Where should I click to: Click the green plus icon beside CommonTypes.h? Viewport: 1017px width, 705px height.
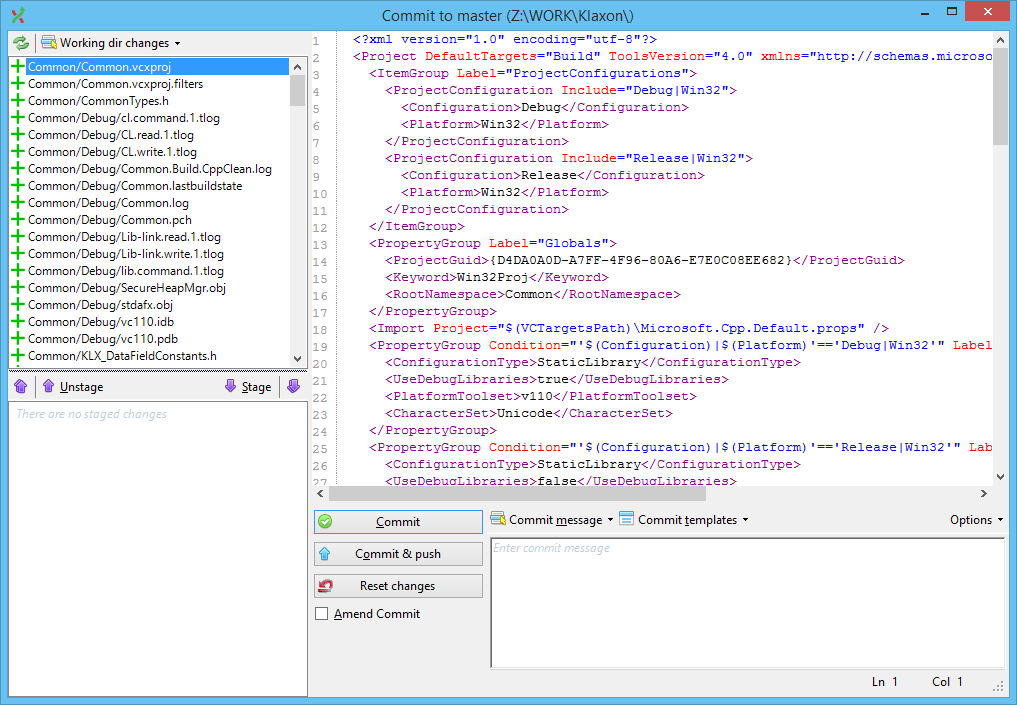18,101
